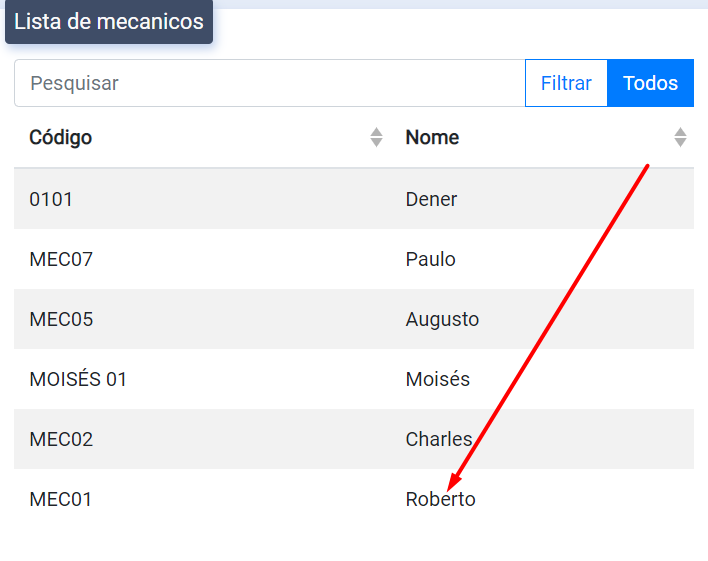Viewport: 708px width, 561px height.
Task: Select the MEC02 code cell
Action: [x=61, y=439]
